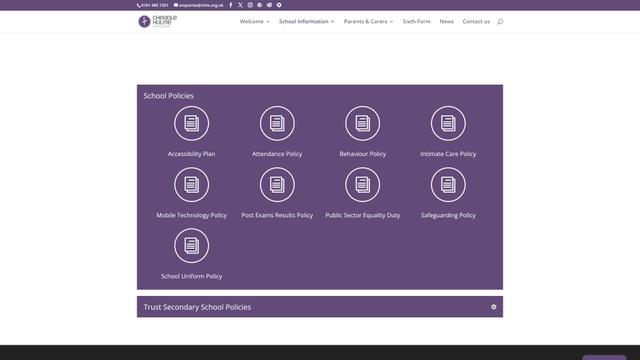Click the Behaviour Policy text link
The height and width of the screenshot is (360, 640).
pyautogui.click(x=362, y=154)
